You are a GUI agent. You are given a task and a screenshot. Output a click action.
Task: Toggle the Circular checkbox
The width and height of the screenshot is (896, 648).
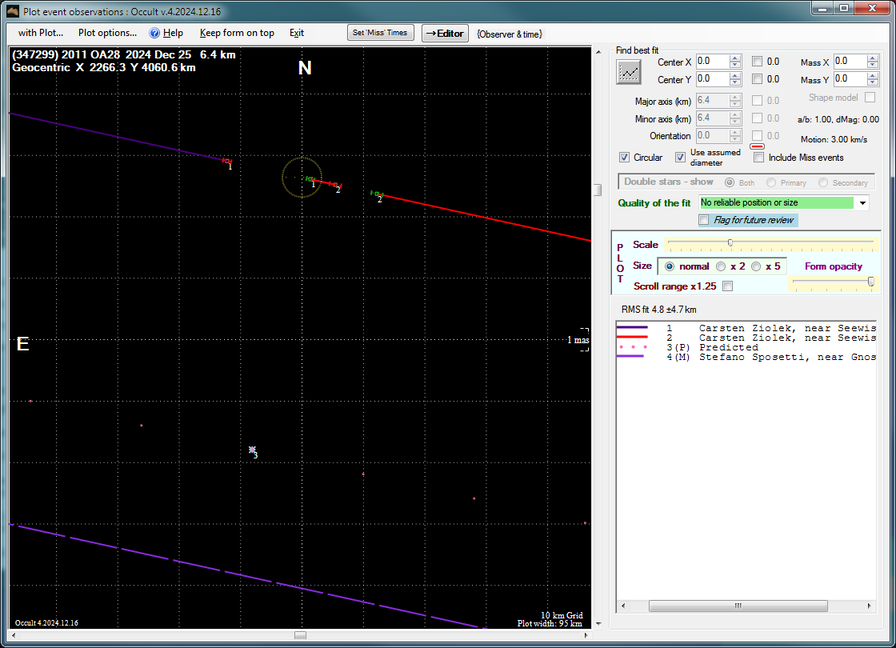point(625,157)
